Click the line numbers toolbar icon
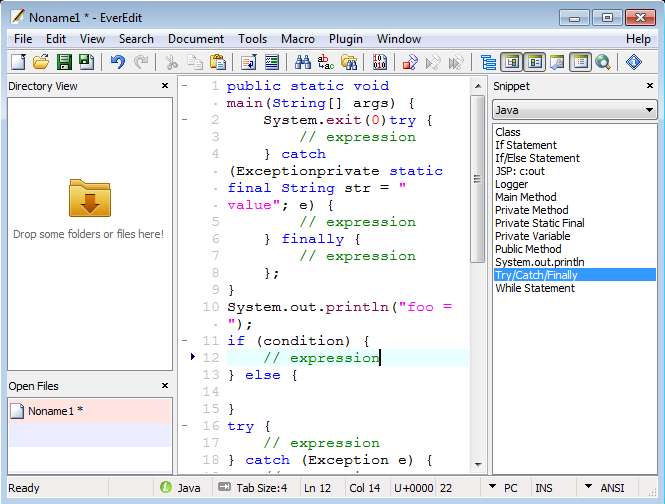 tap(271, 62)
